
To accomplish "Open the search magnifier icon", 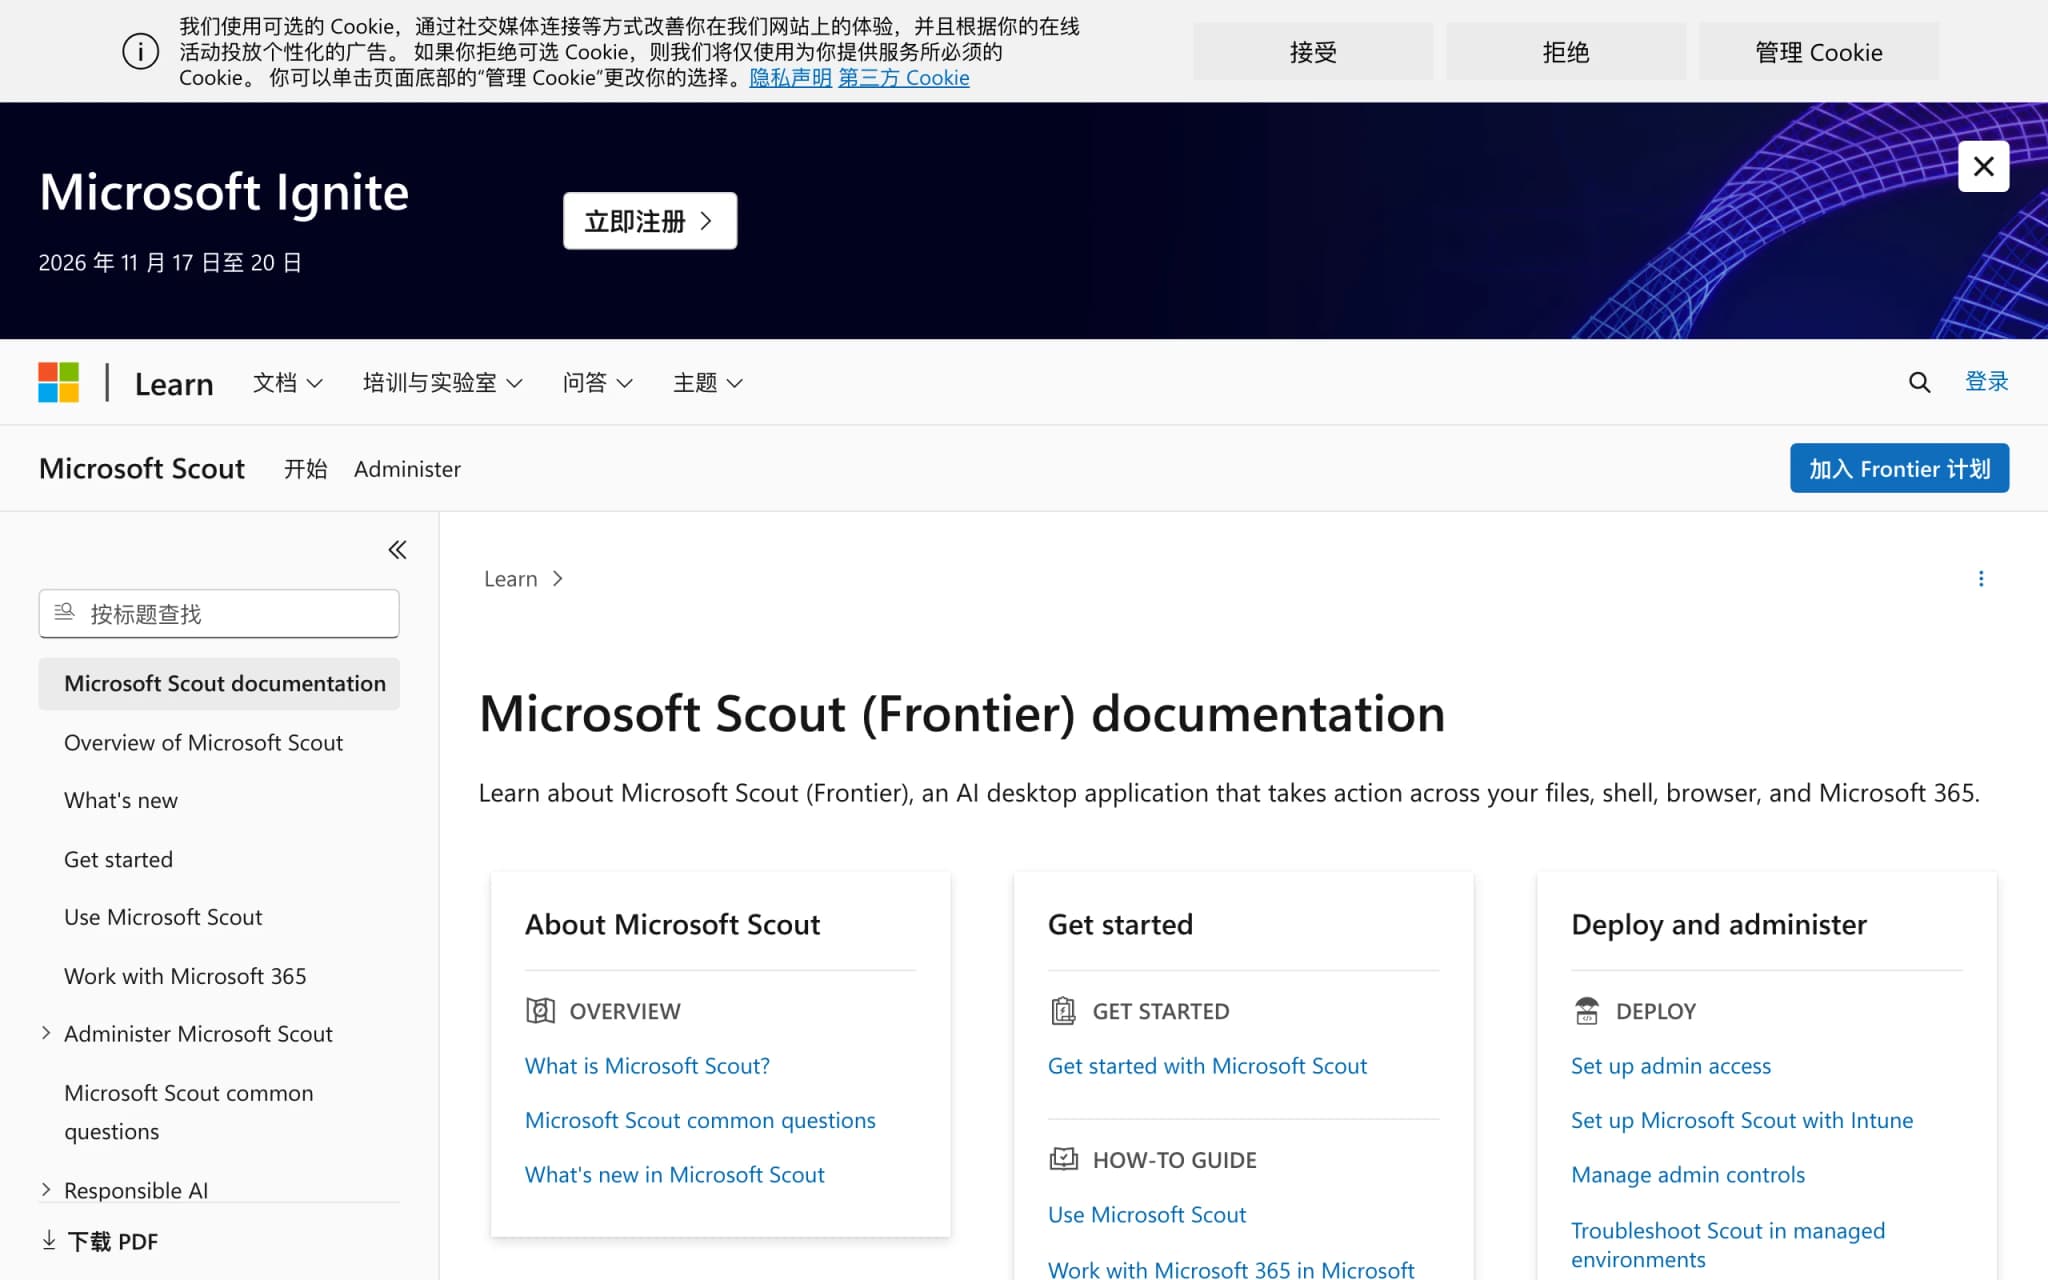I will [1919, 382].
